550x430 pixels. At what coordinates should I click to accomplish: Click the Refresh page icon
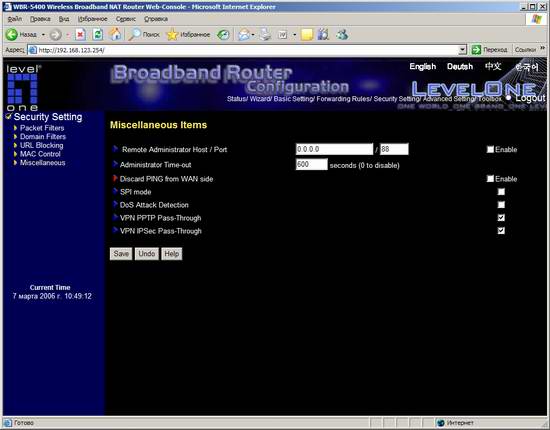pyautogui.click(x=98, y=34)
